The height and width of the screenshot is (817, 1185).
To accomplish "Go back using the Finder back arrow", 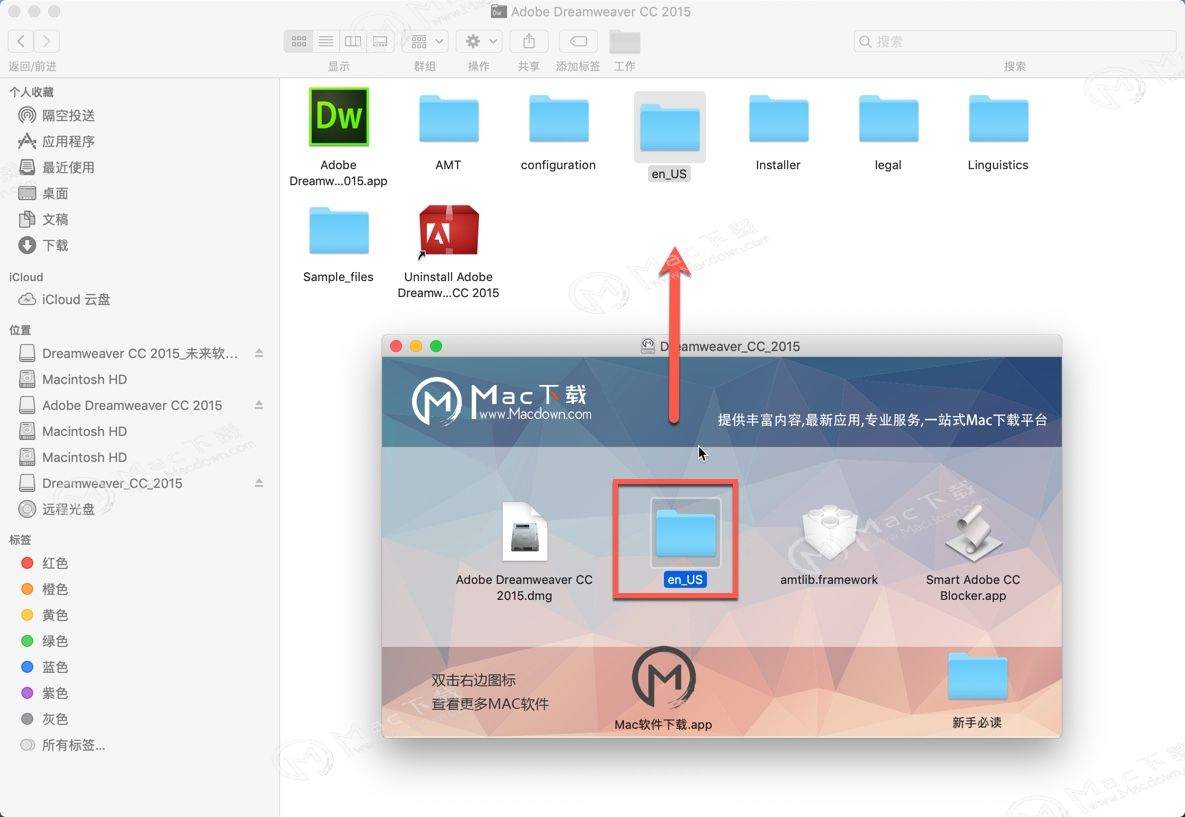I will click(21, 41).
